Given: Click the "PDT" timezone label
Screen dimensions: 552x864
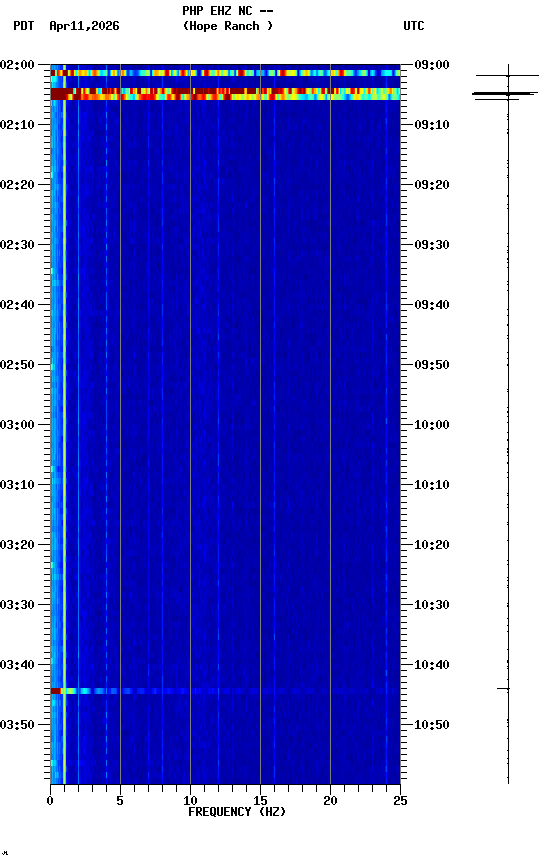Looking at the screenshot, I should [24, 26].
